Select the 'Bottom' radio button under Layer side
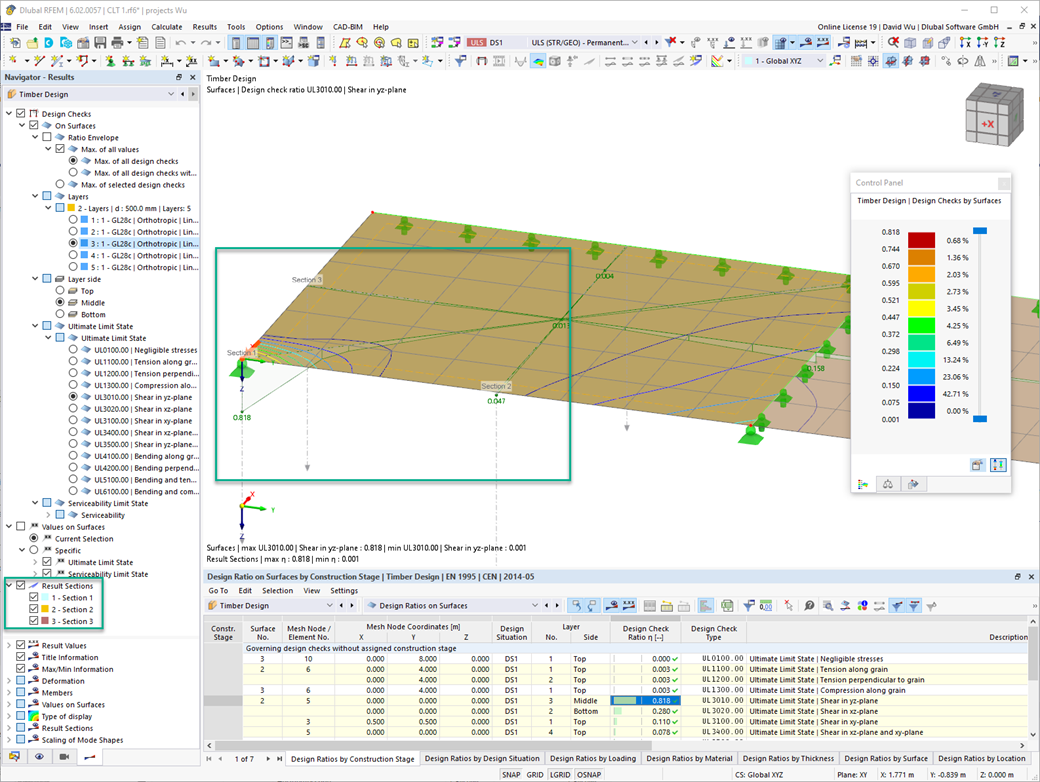1040x782 pixels. 58,313
